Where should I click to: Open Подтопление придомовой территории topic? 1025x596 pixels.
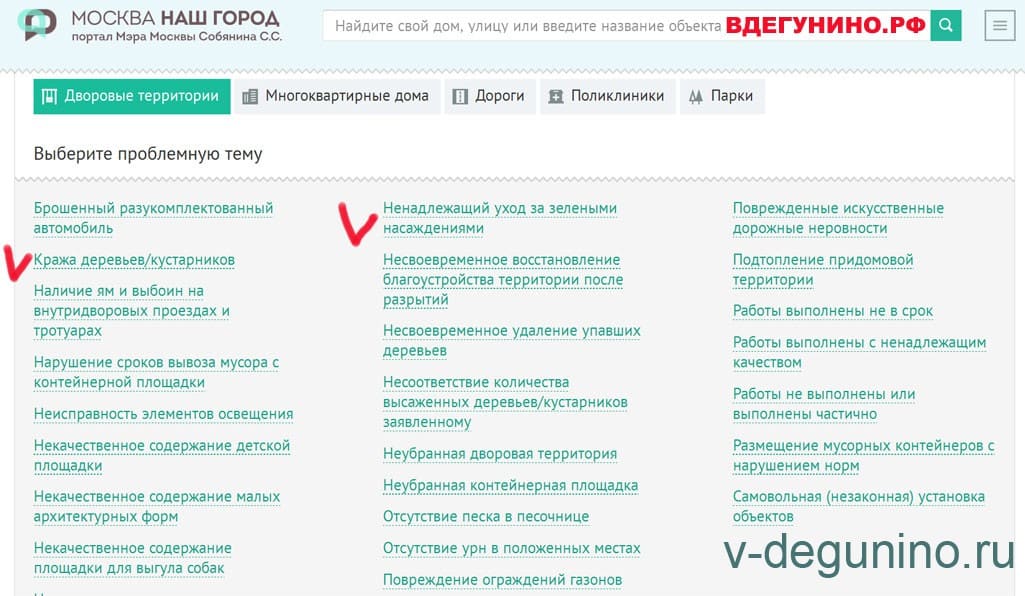pos(822,270)
